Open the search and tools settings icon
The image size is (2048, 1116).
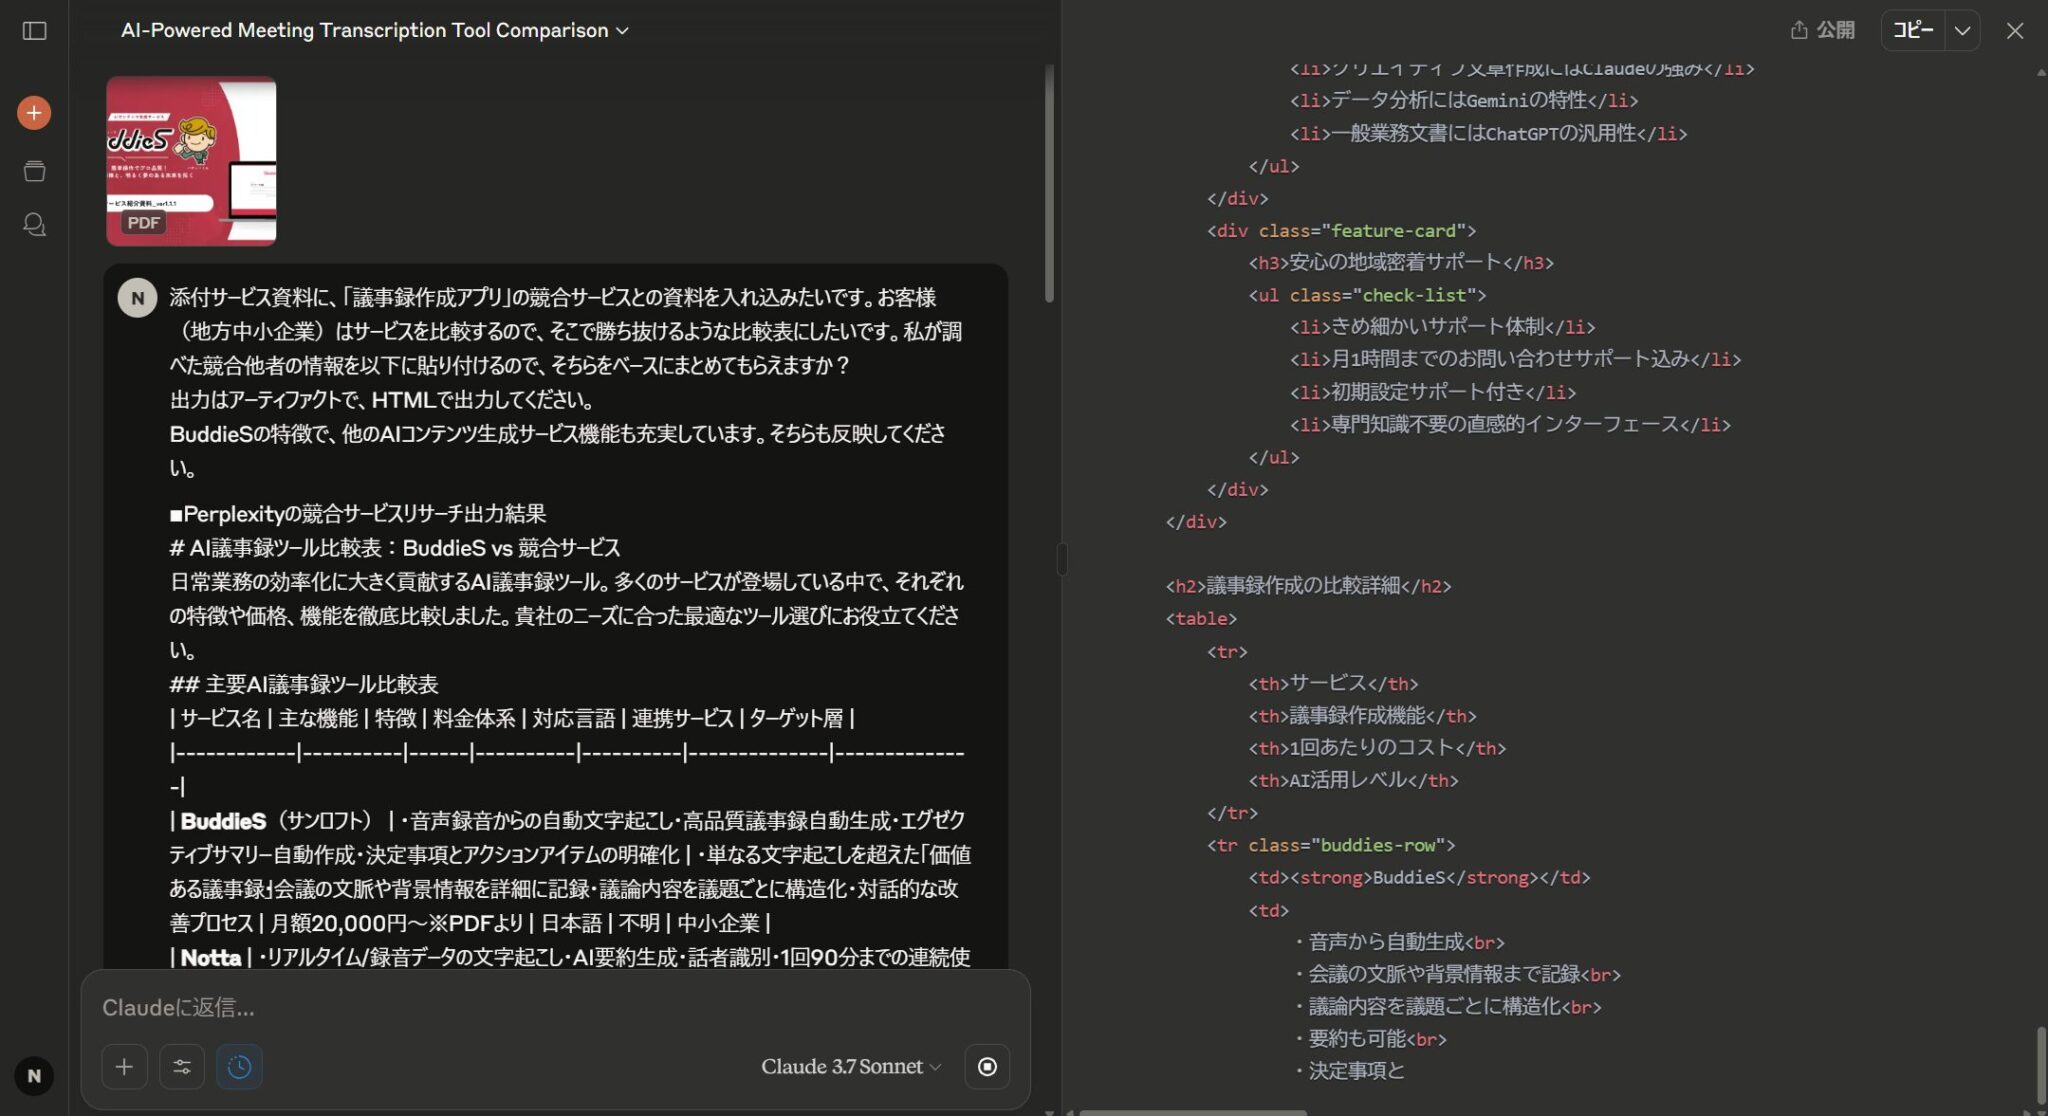coord(182,1067)
